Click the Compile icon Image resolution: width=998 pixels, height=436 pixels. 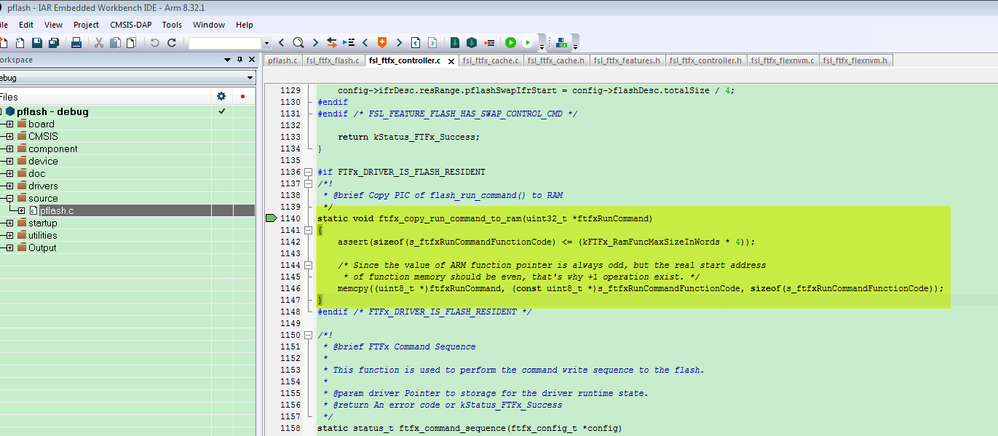pyautogui.click(x=454, y=43)
